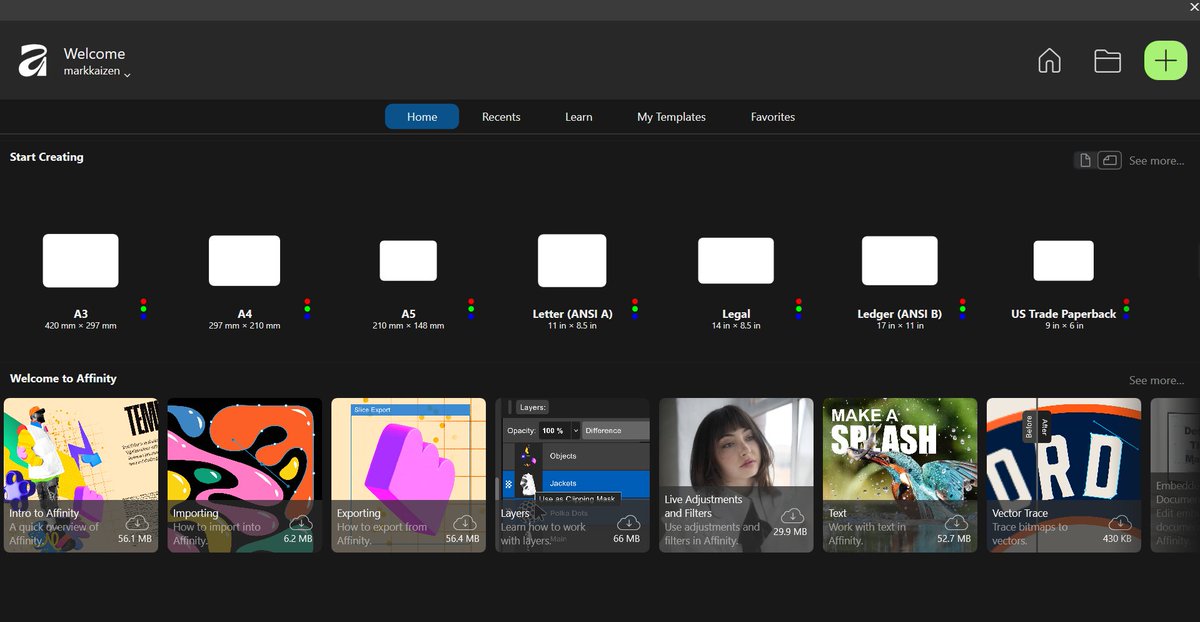This screenshot has width=1200, height=622.
Task: Click the Affinity logo icon
Action: pos(33,61)
